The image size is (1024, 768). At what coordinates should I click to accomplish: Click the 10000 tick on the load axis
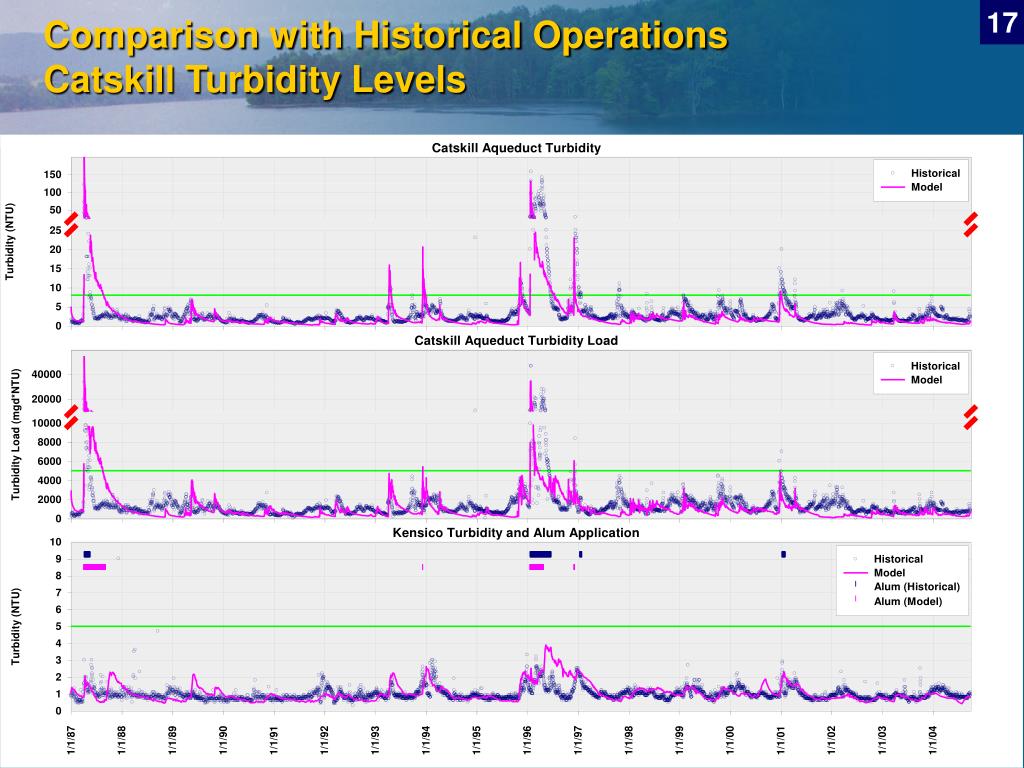click(46, 423)
